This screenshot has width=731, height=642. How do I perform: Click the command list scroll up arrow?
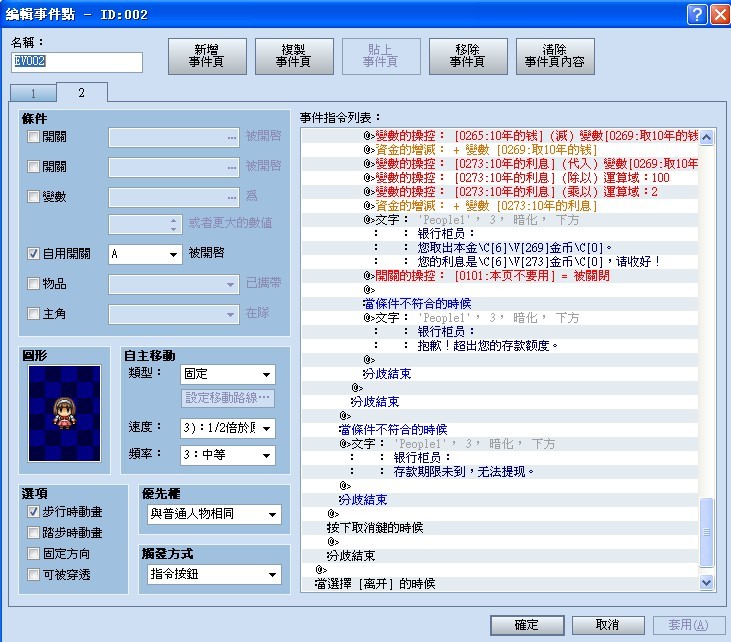click(x=706, y=138)
